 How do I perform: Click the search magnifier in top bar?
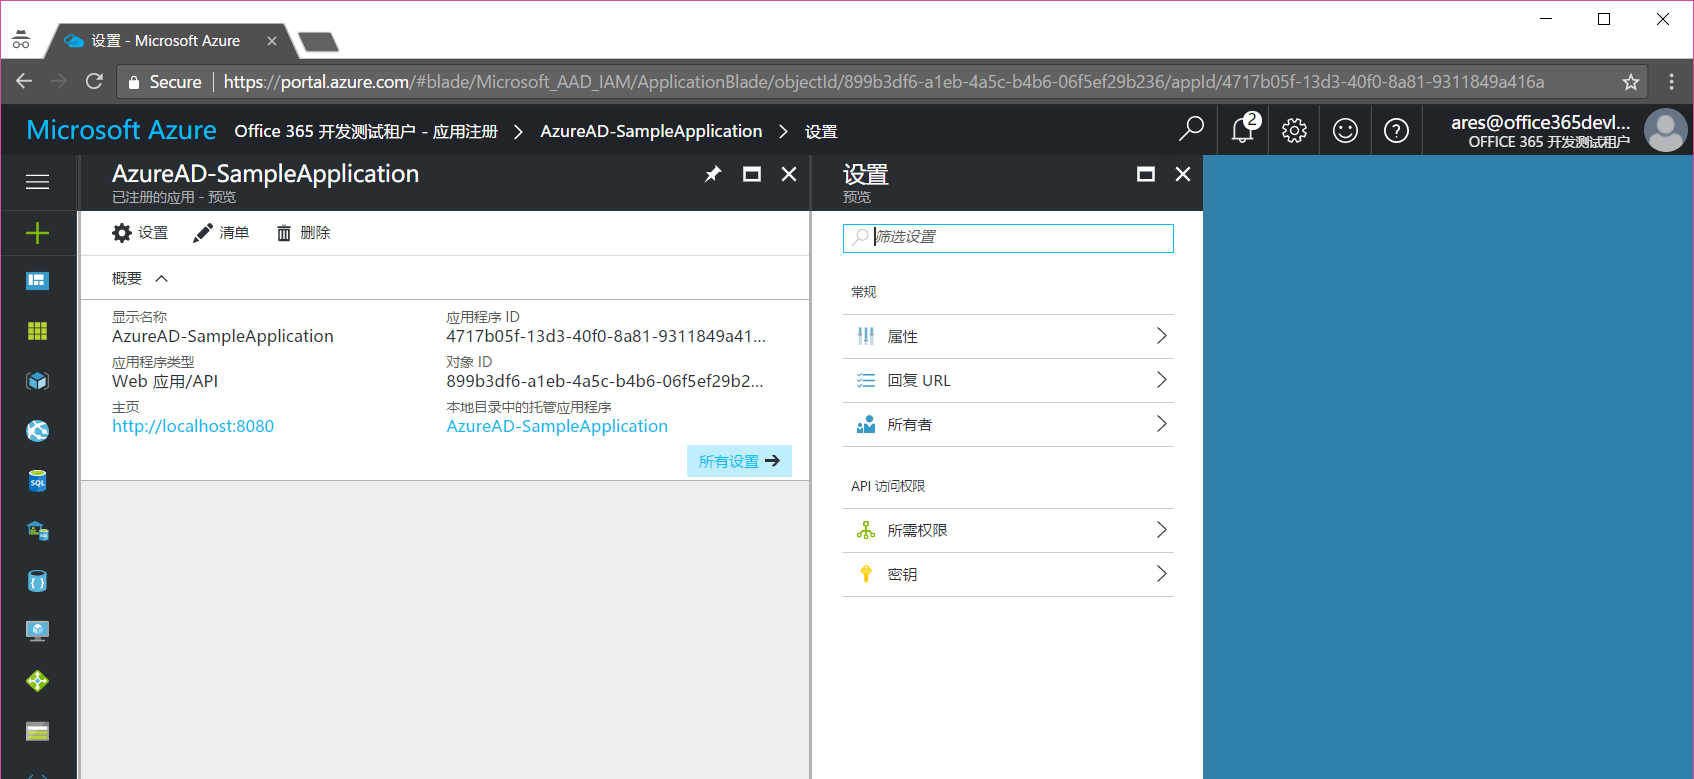[1191, 130]
